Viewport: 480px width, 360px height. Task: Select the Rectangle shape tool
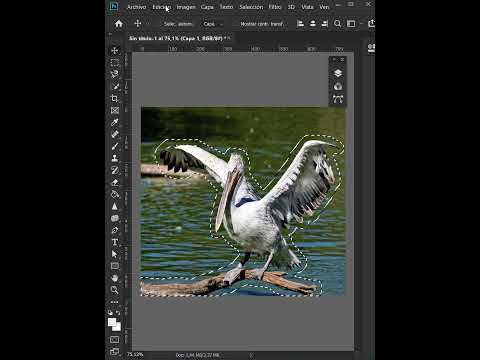pyautogui.click(x=115, y=266)
